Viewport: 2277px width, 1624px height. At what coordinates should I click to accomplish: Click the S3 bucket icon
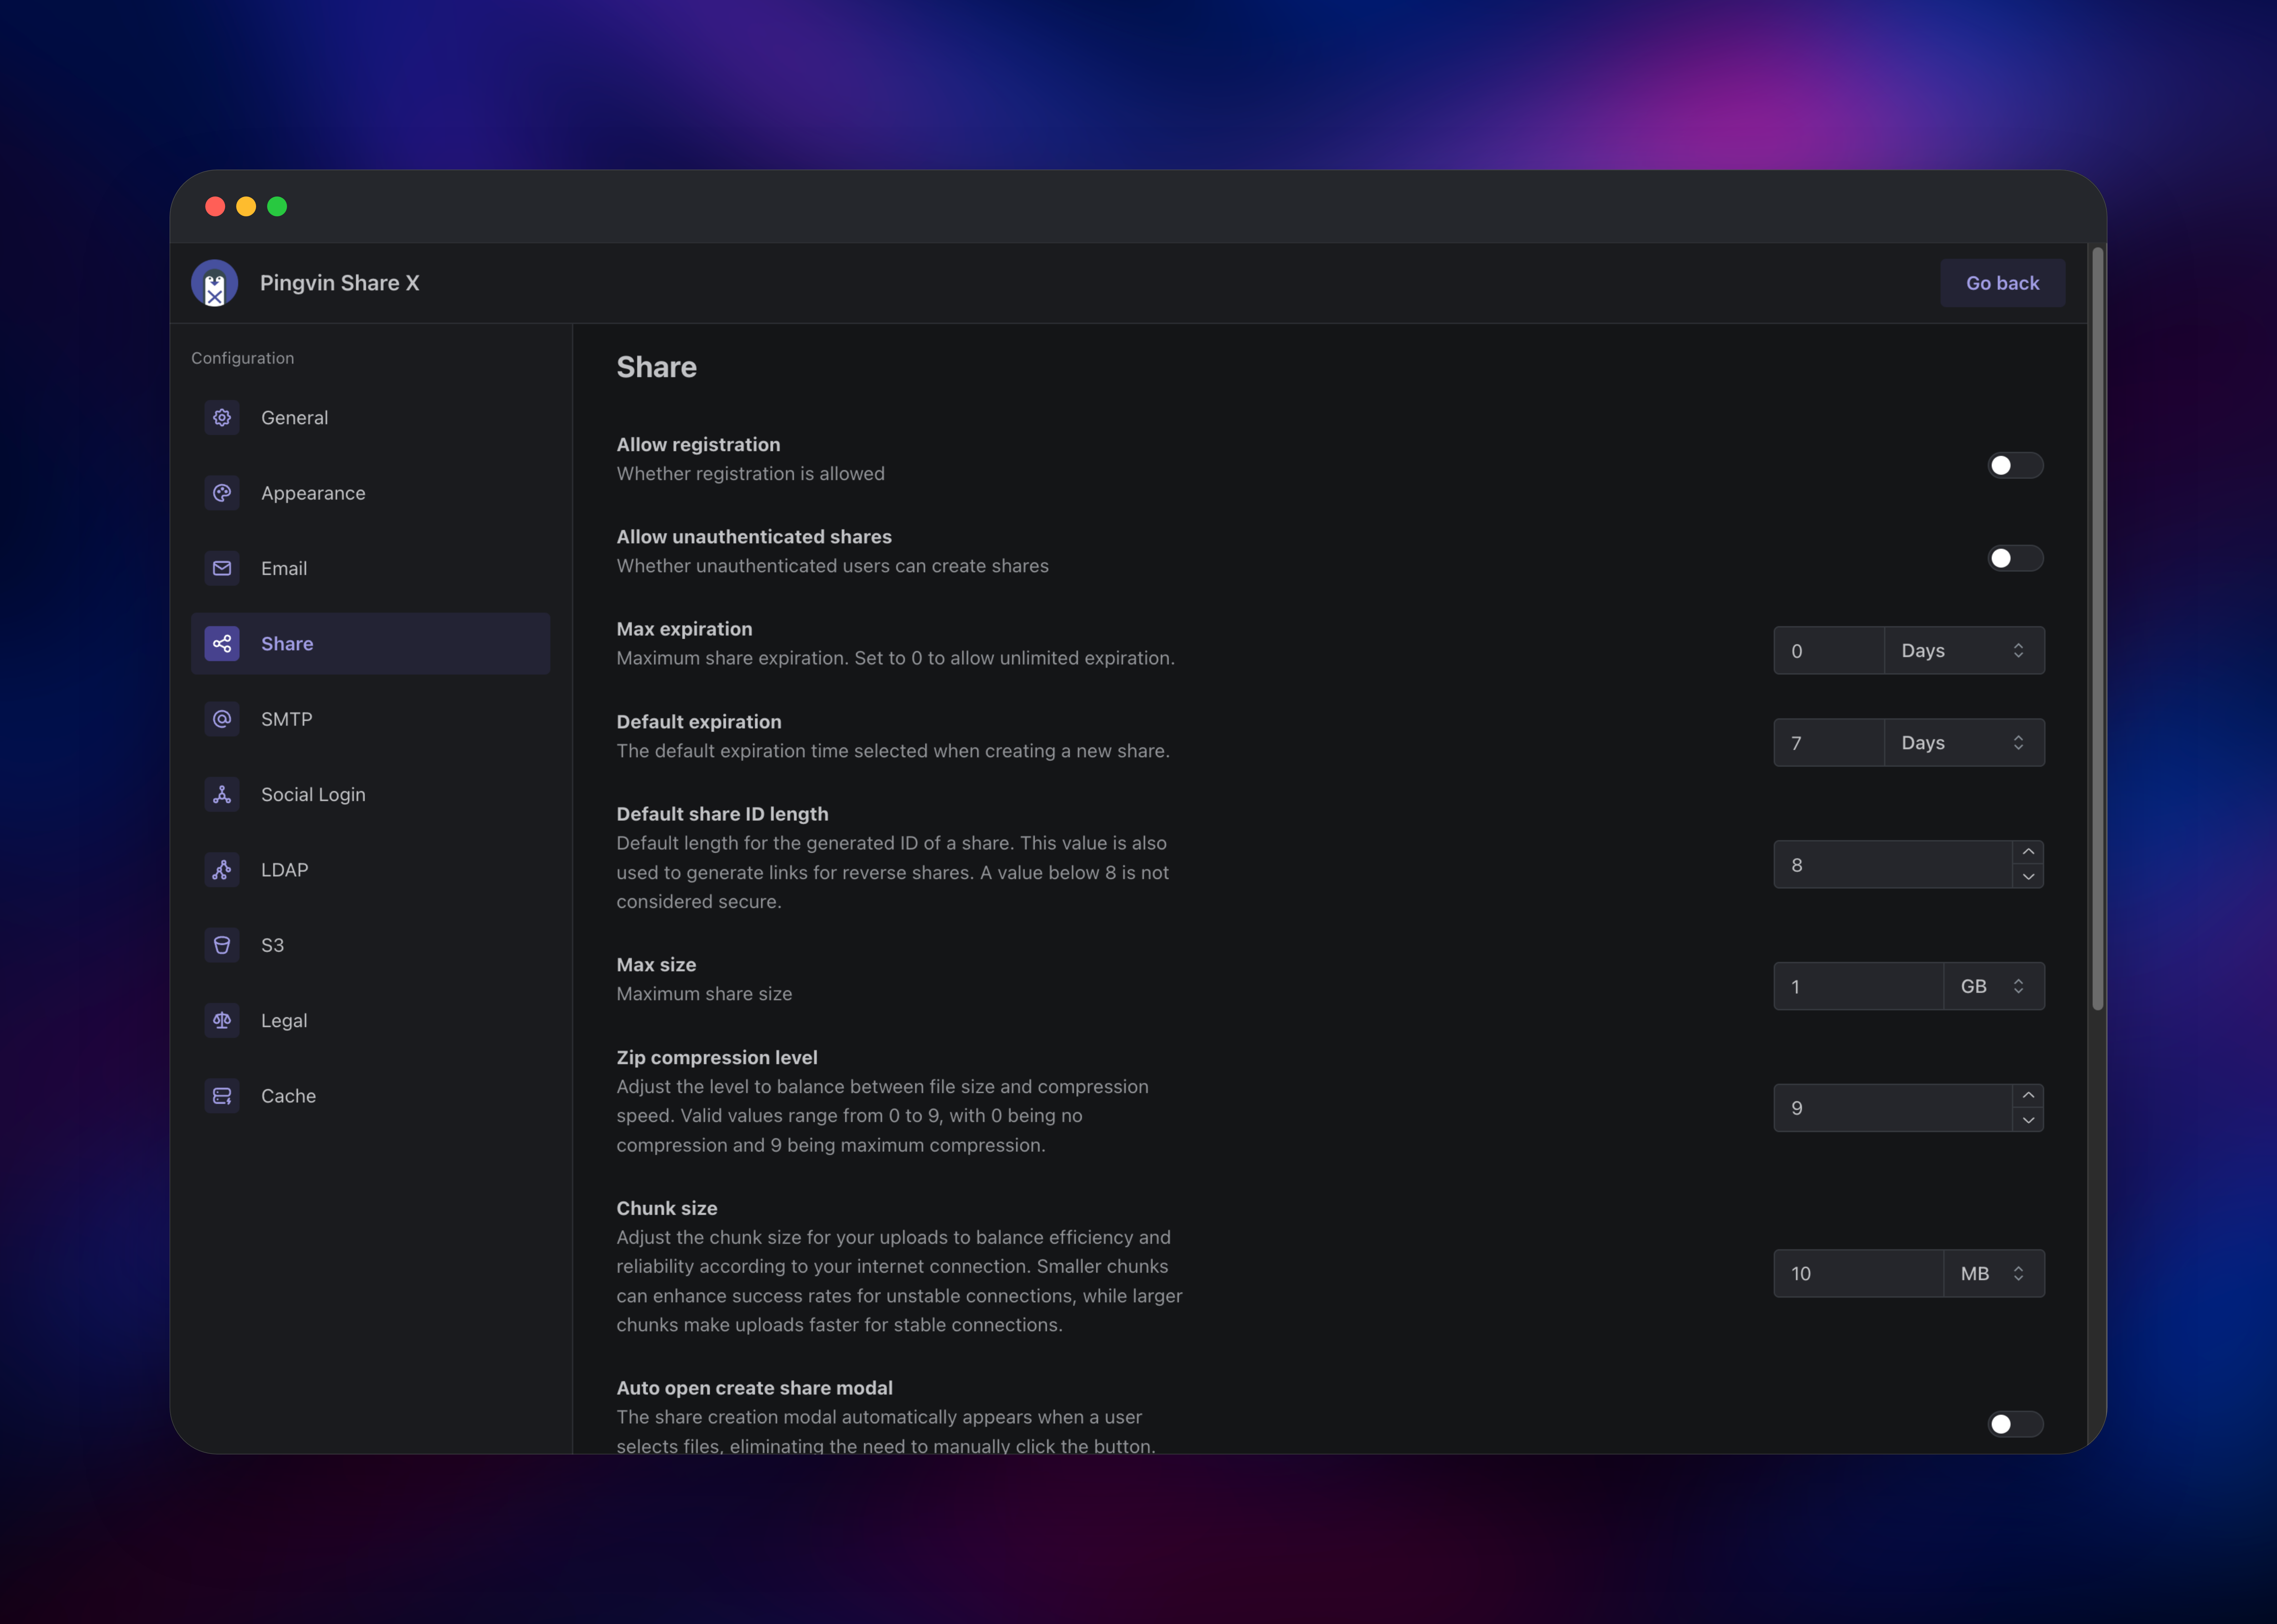(x=222, y=945)
